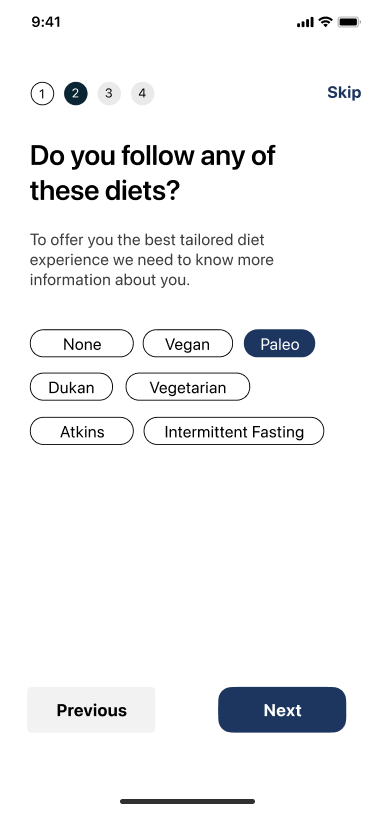Tap the 9:41 clock in status bar
This screenshot has height=814, width=375.
coord(46,22)
